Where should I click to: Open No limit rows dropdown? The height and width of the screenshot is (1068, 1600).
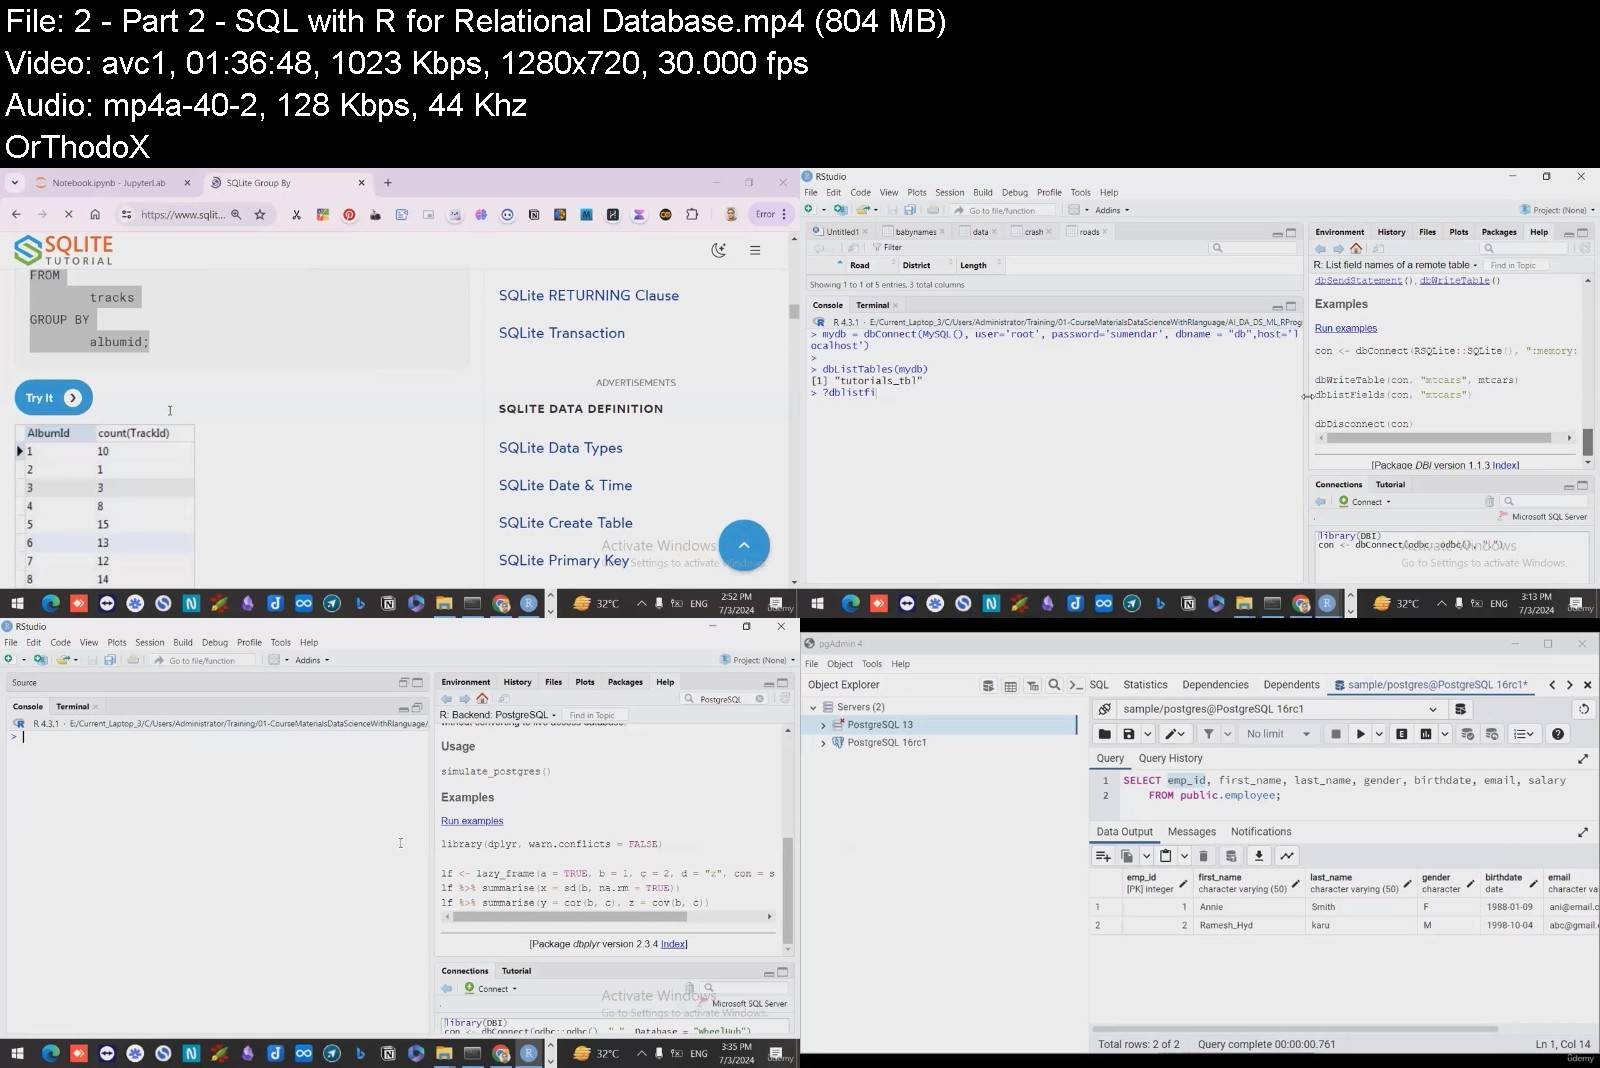click(x=1279, y=734)
